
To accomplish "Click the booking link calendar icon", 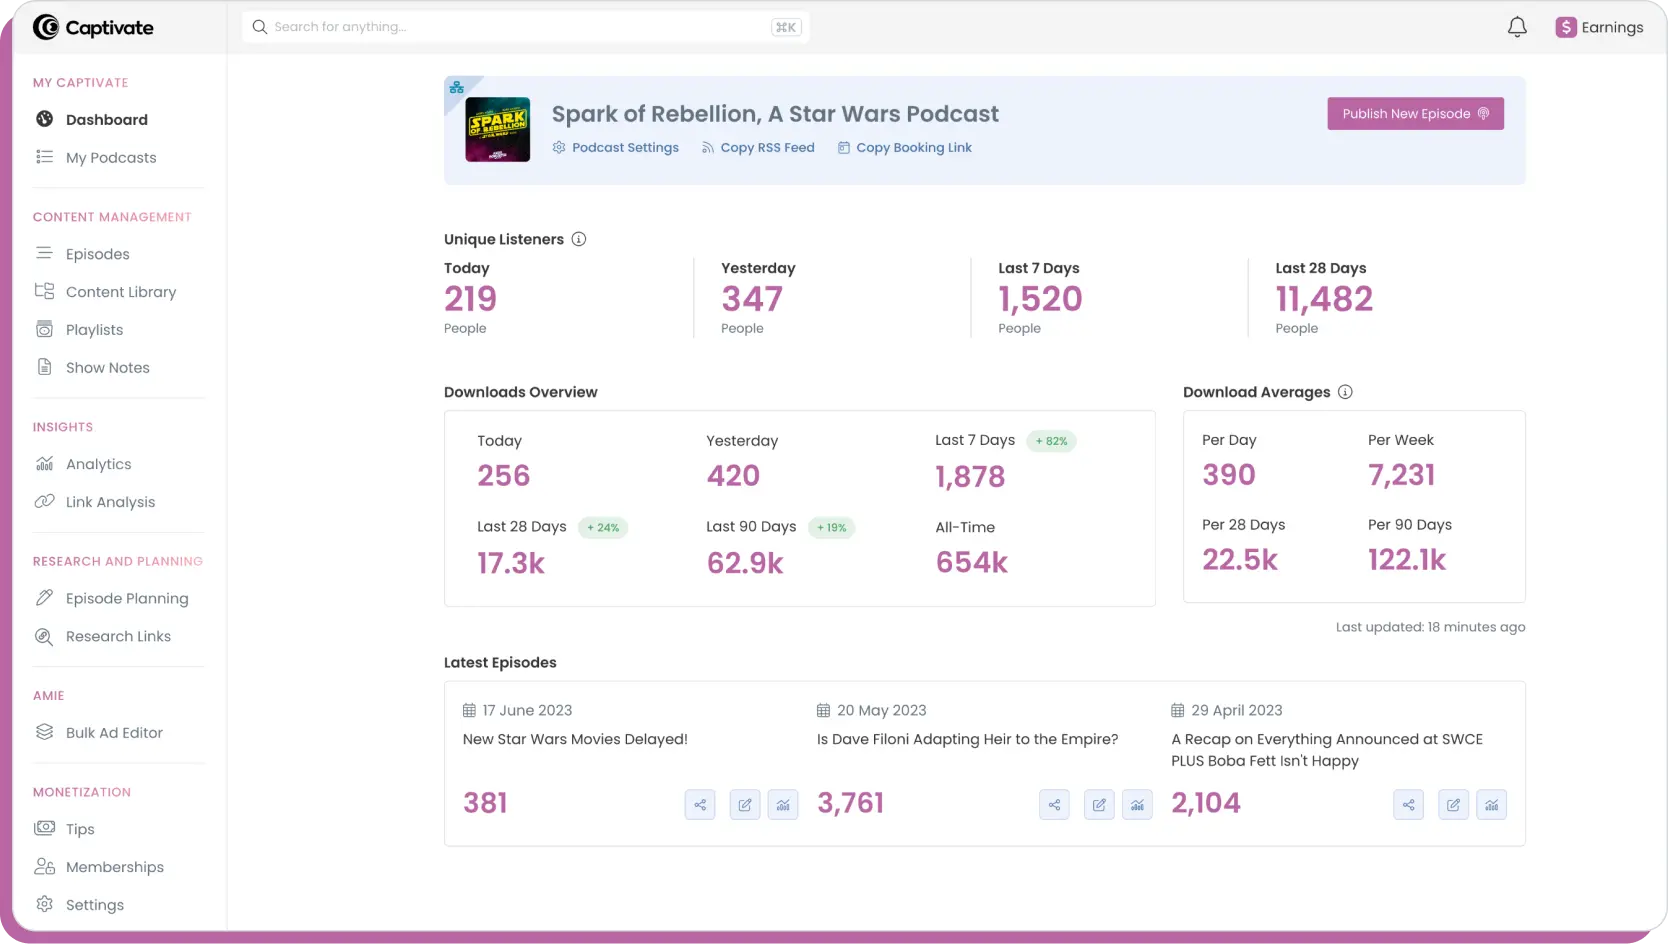I will point(844,147).
